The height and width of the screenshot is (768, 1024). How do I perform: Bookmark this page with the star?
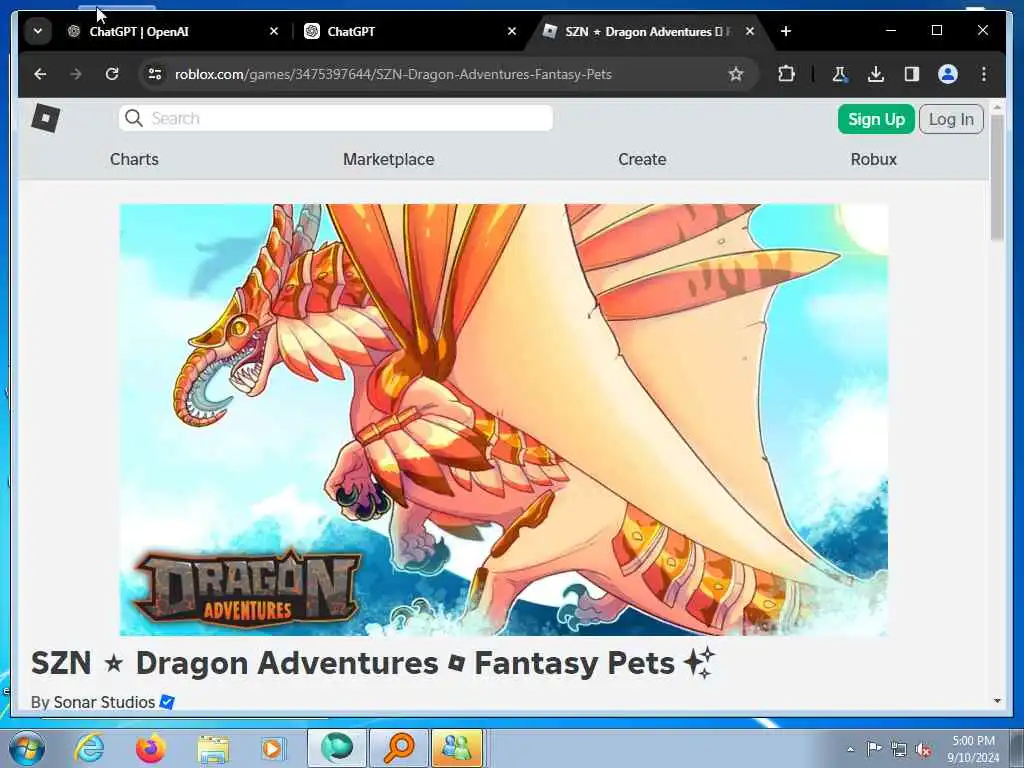[736, 74]
